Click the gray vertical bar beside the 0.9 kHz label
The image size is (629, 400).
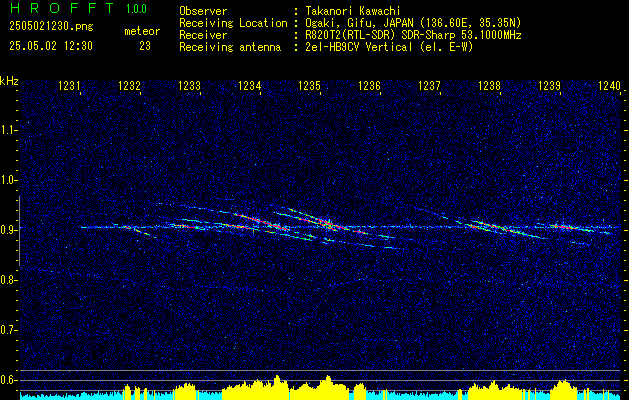[x=19, y=231]
